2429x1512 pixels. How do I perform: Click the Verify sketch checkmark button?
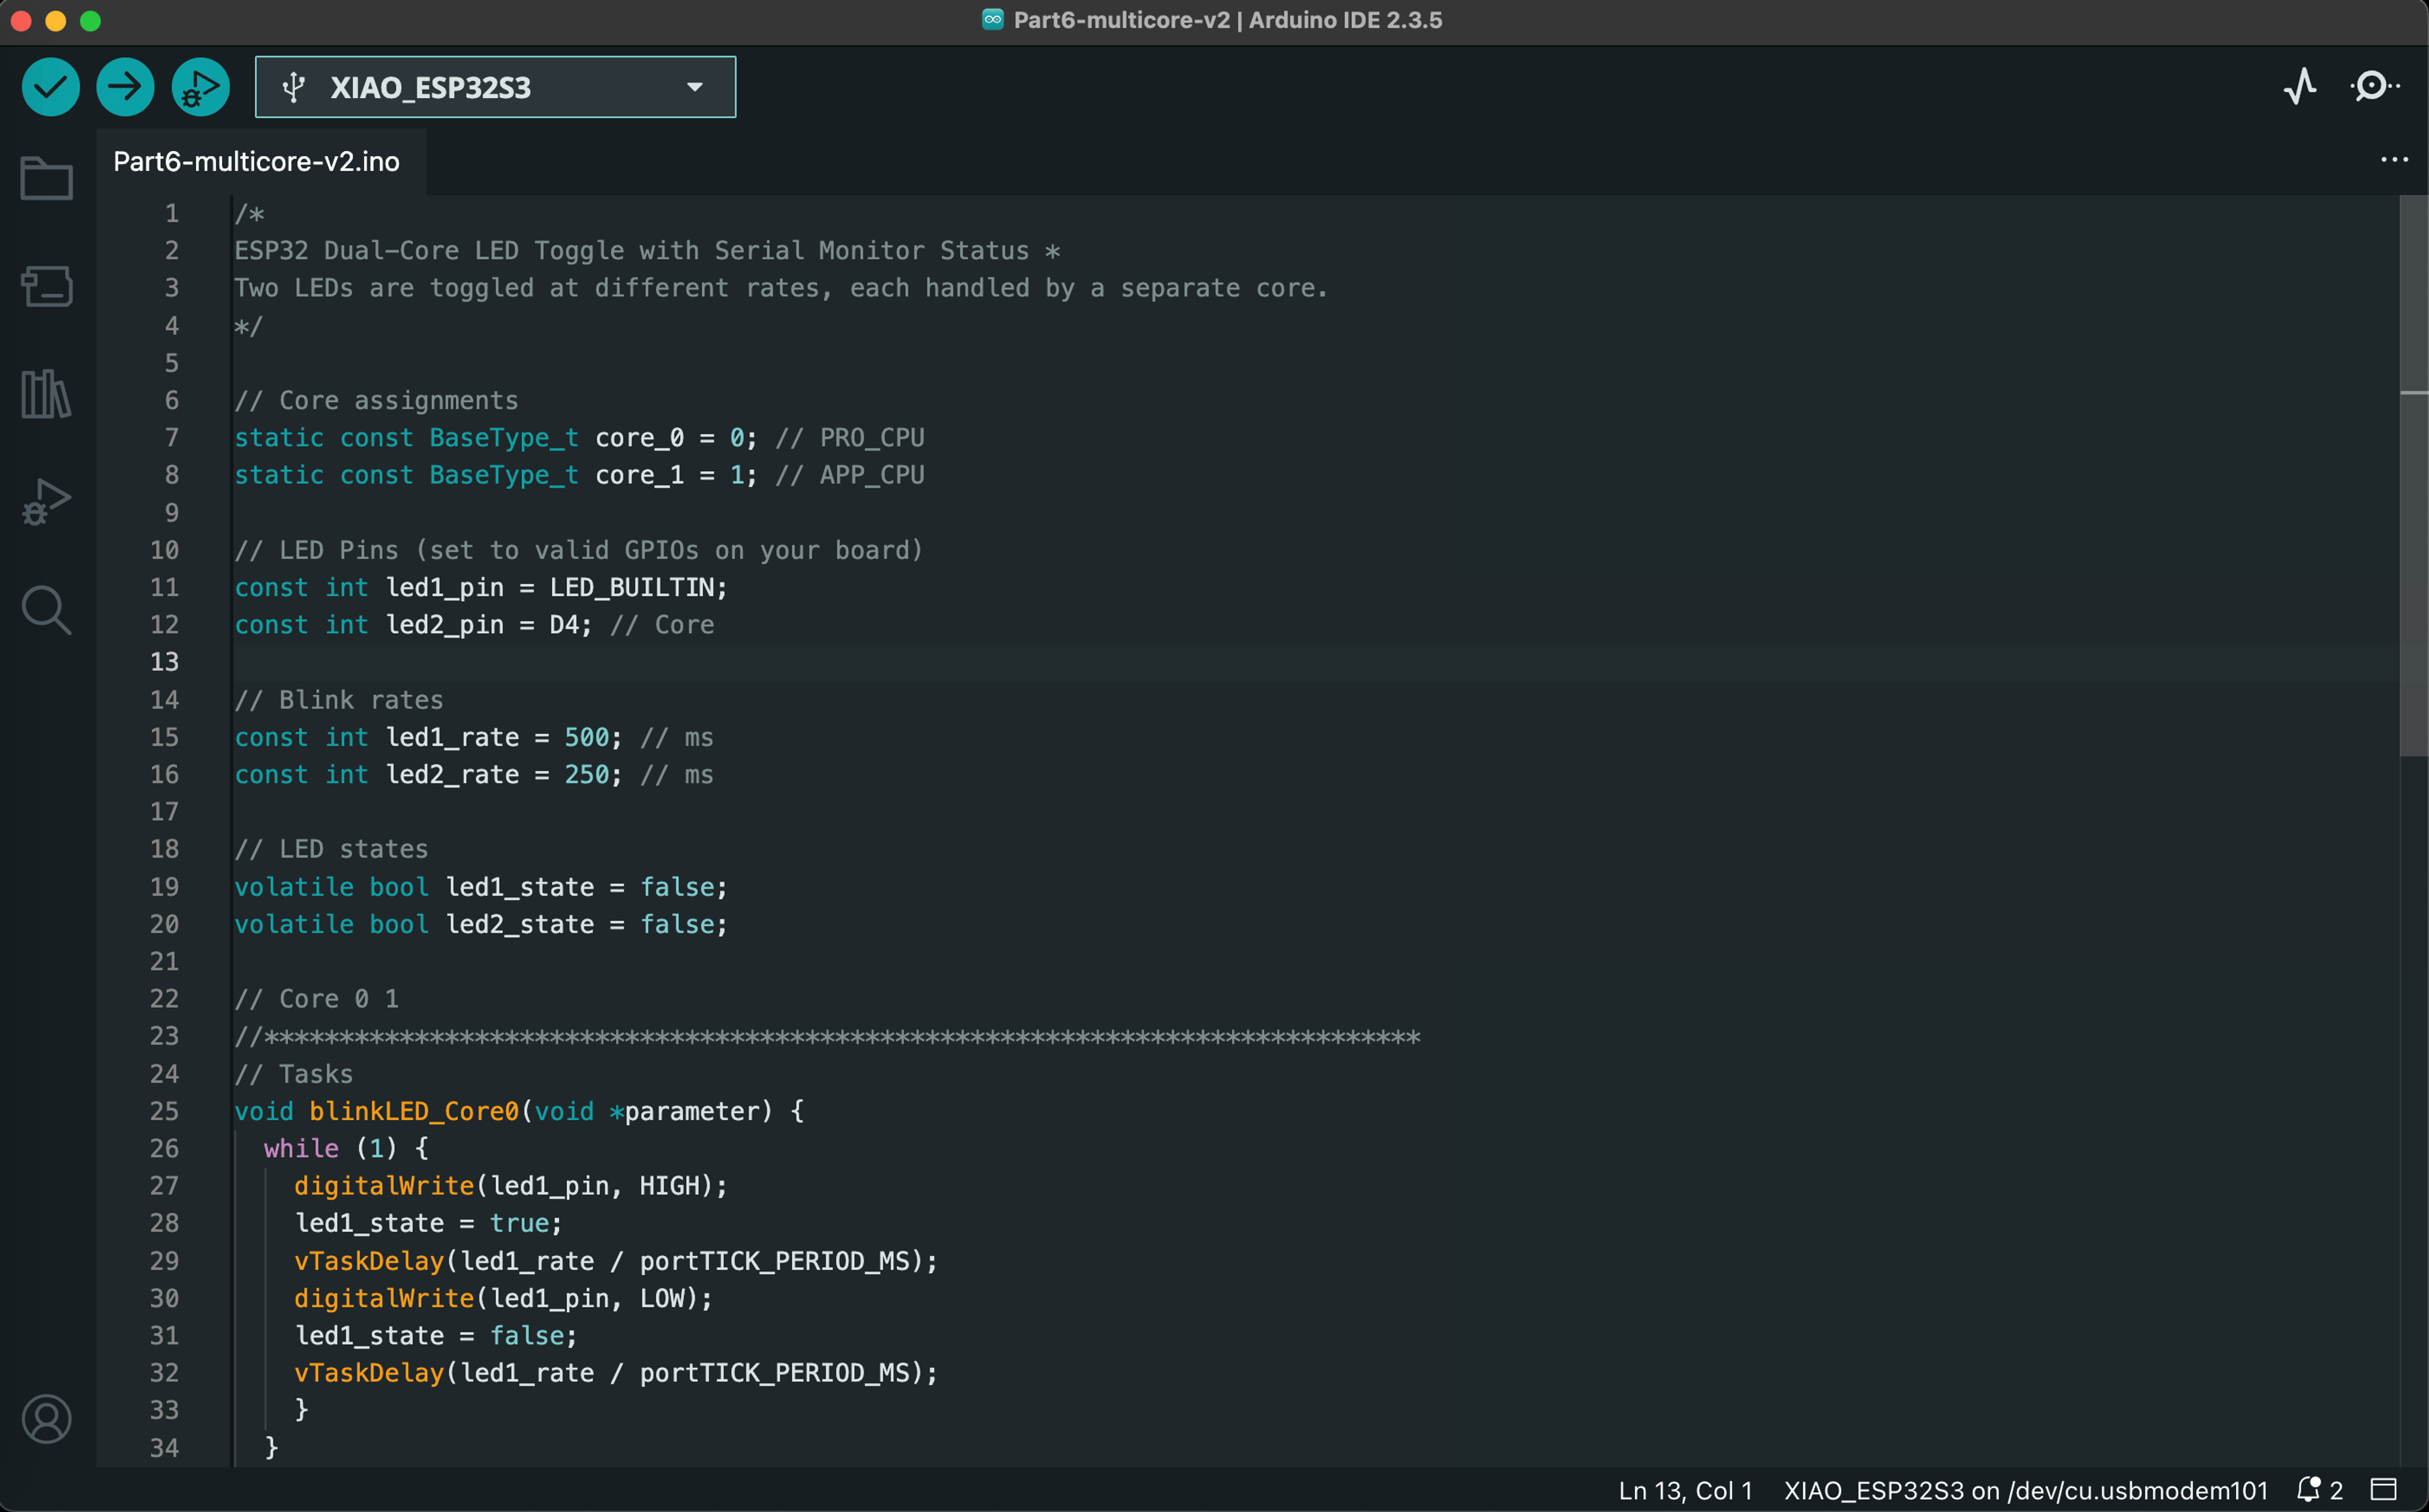(50, 87)
